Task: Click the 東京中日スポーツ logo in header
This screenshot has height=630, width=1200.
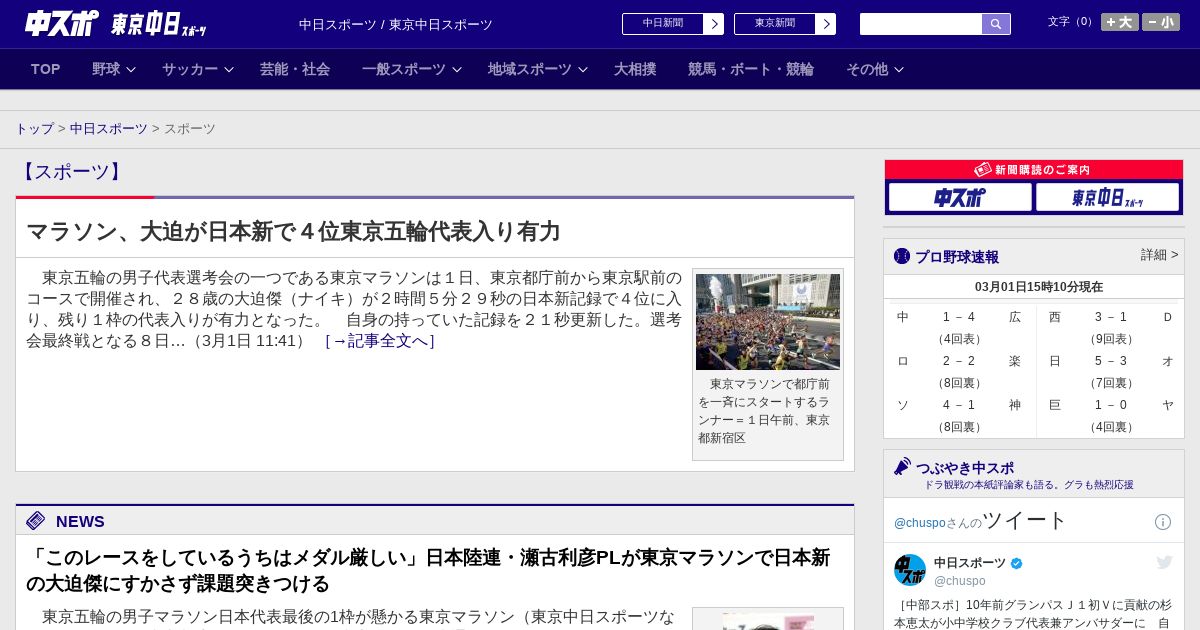Action: (x=158, y=24)
